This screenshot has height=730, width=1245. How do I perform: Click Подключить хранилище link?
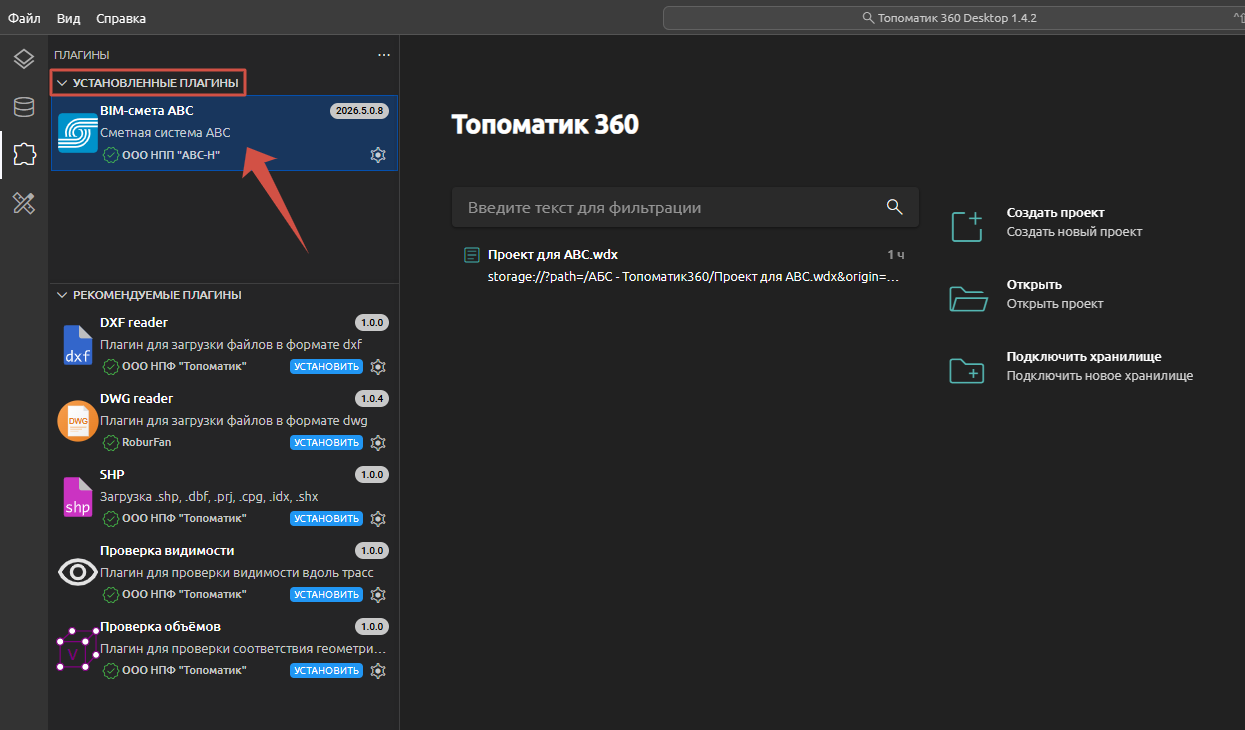(x=1084, y=357)
